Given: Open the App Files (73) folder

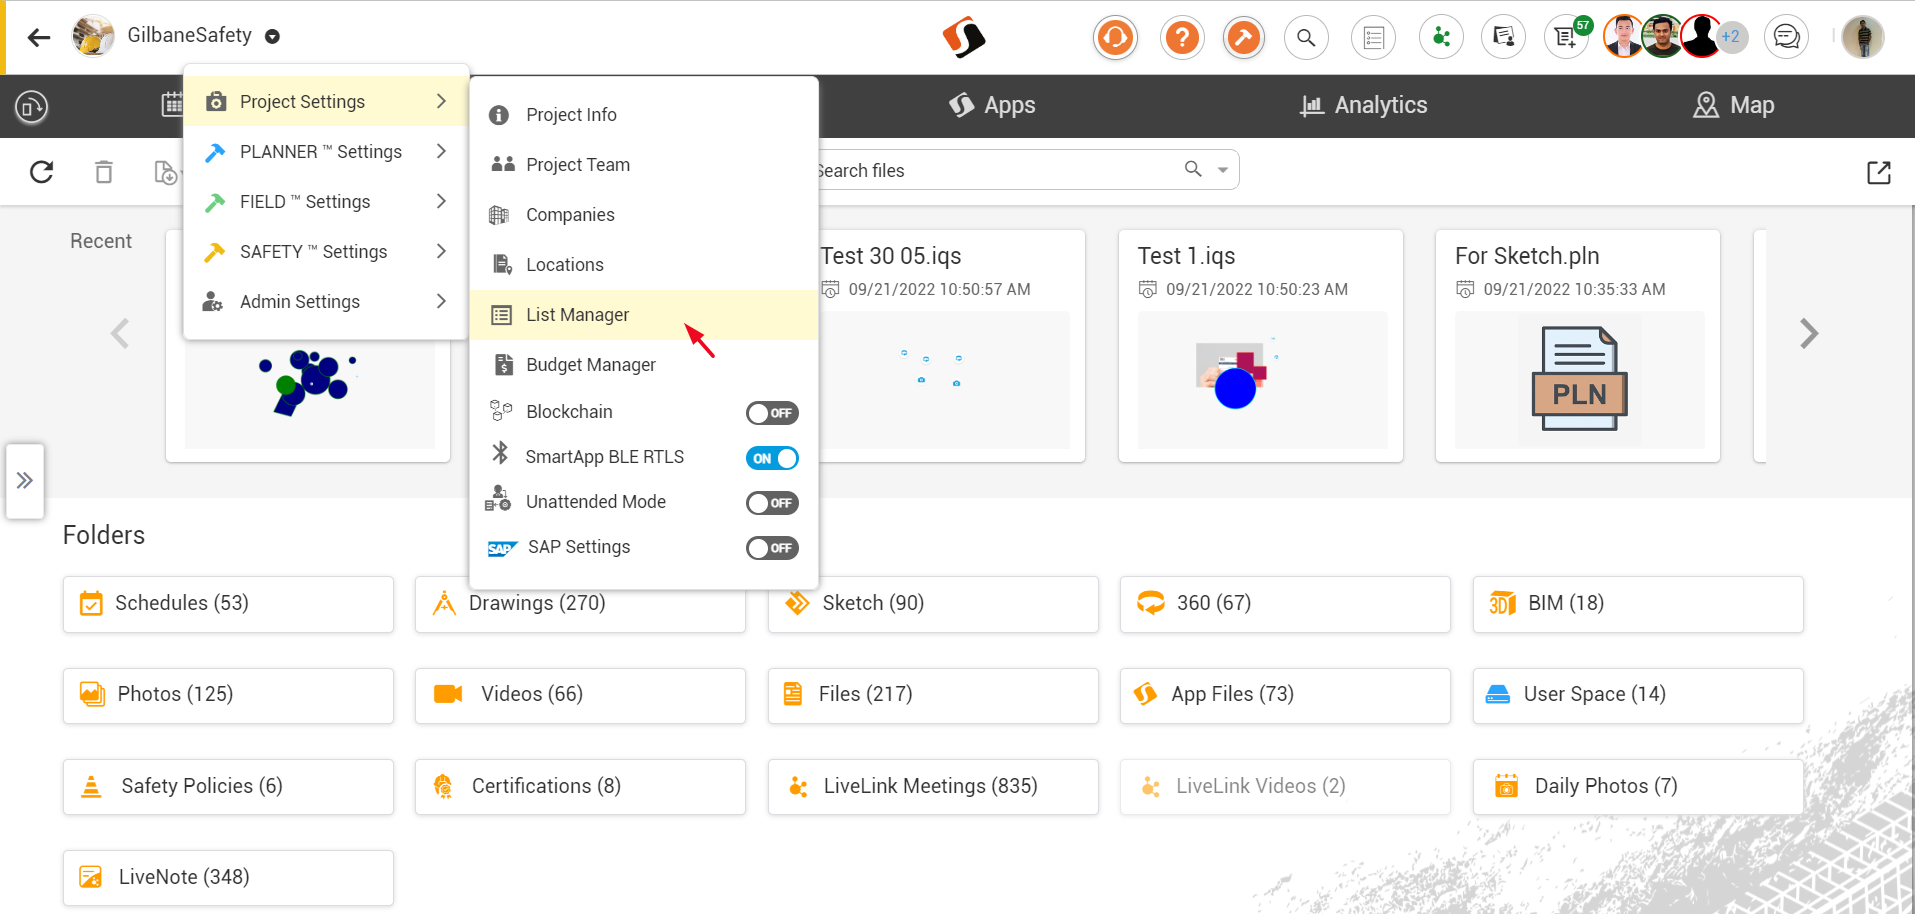Looking at the screenshot, I should 1285,695.
